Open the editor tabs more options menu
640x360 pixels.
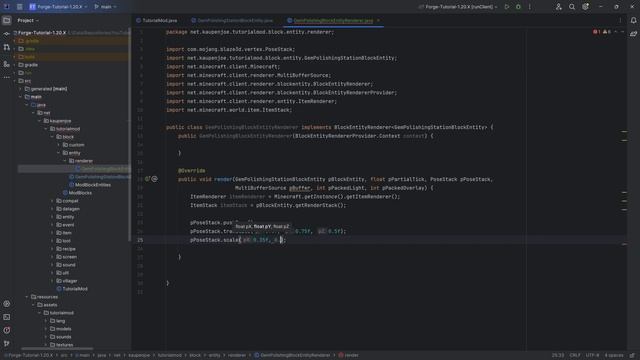pos(620,20)
